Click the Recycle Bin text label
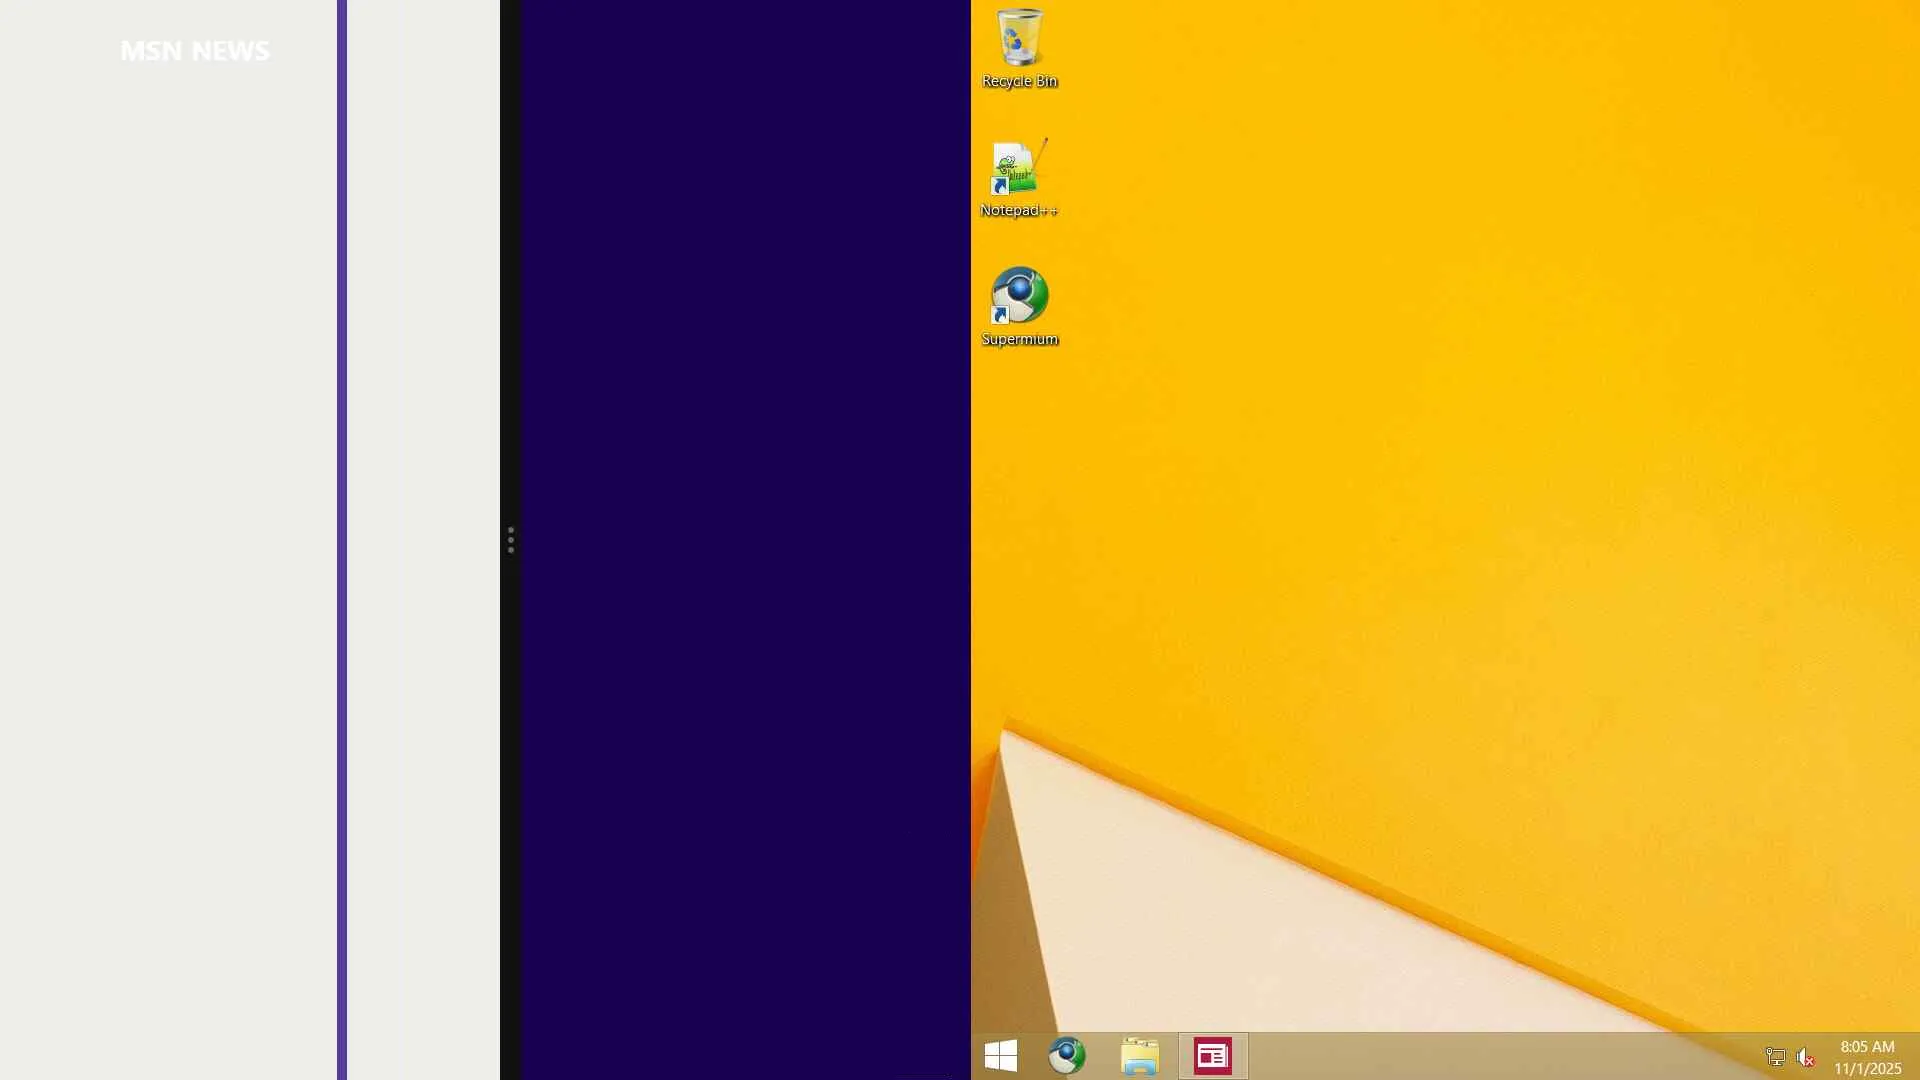This screenshot has width=1920, height=1080. click(x=1019, y=81)
